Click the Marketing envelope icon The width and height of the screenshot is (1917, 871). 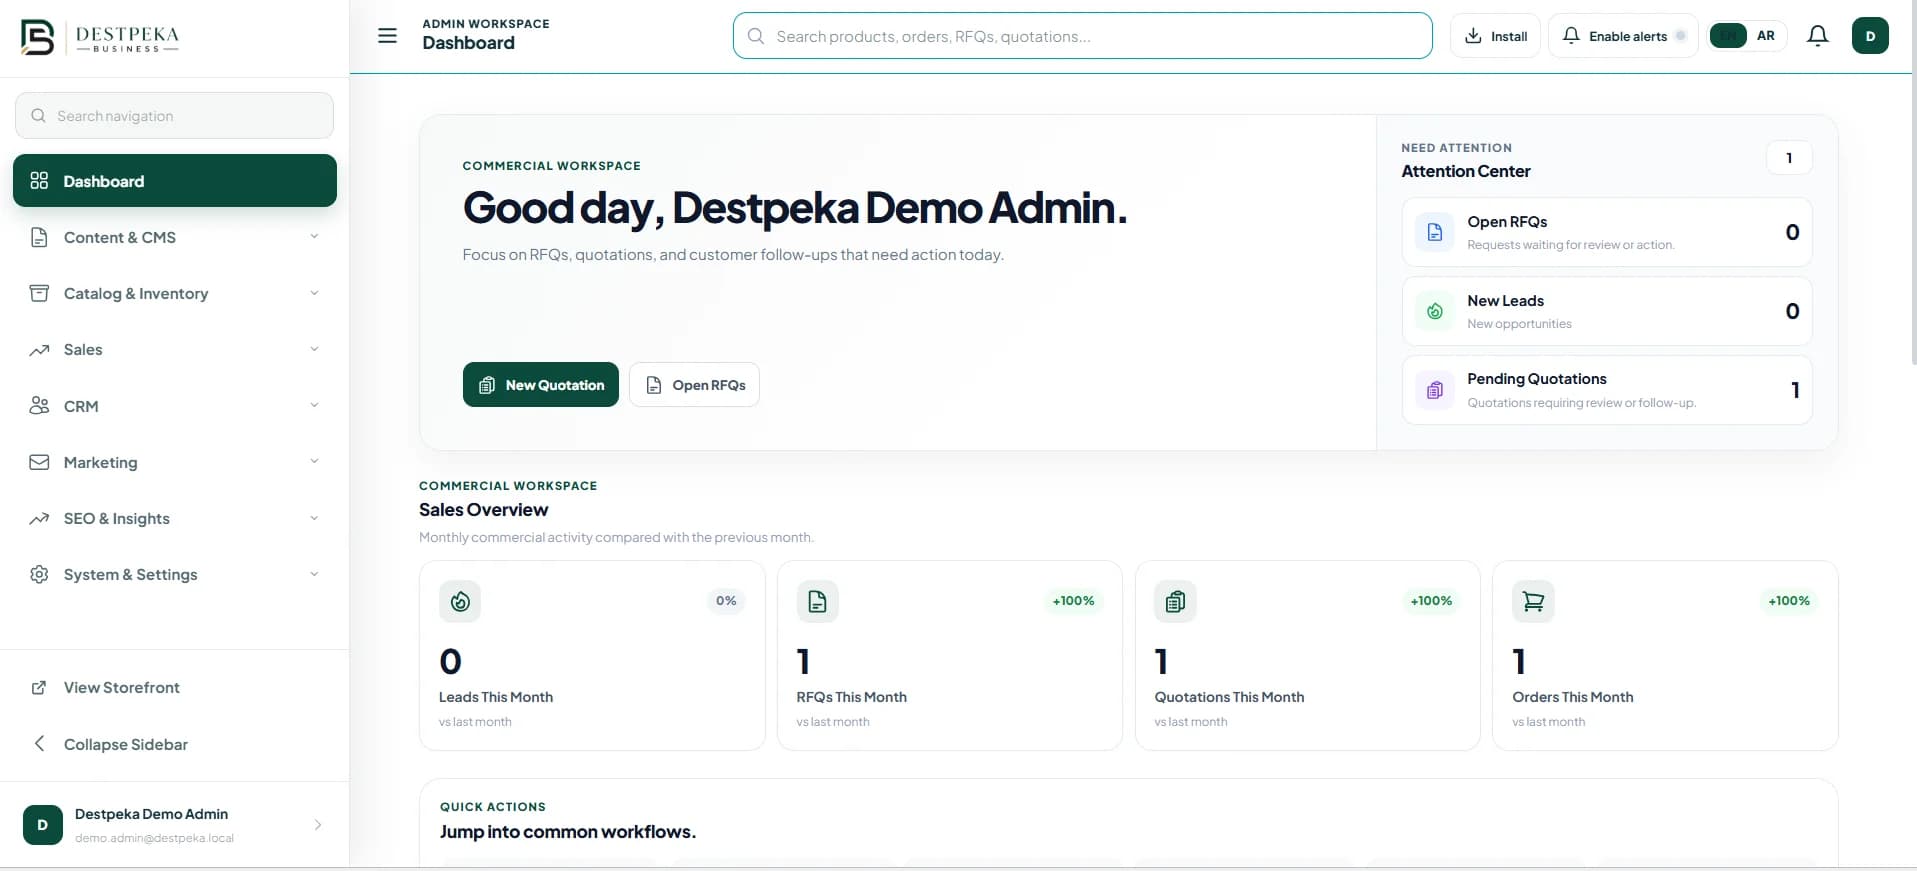click(39, 462)
